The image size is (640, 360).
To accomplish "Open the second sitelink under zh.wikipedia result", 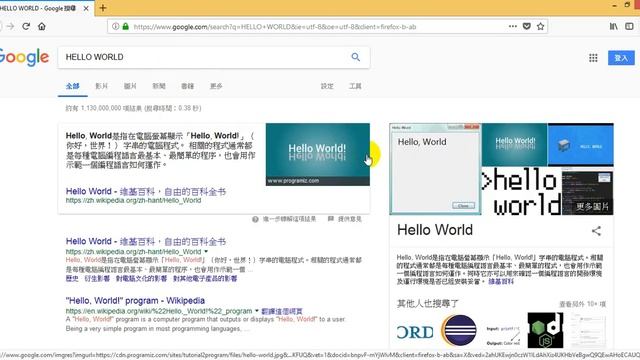I will tap(97, 278).
